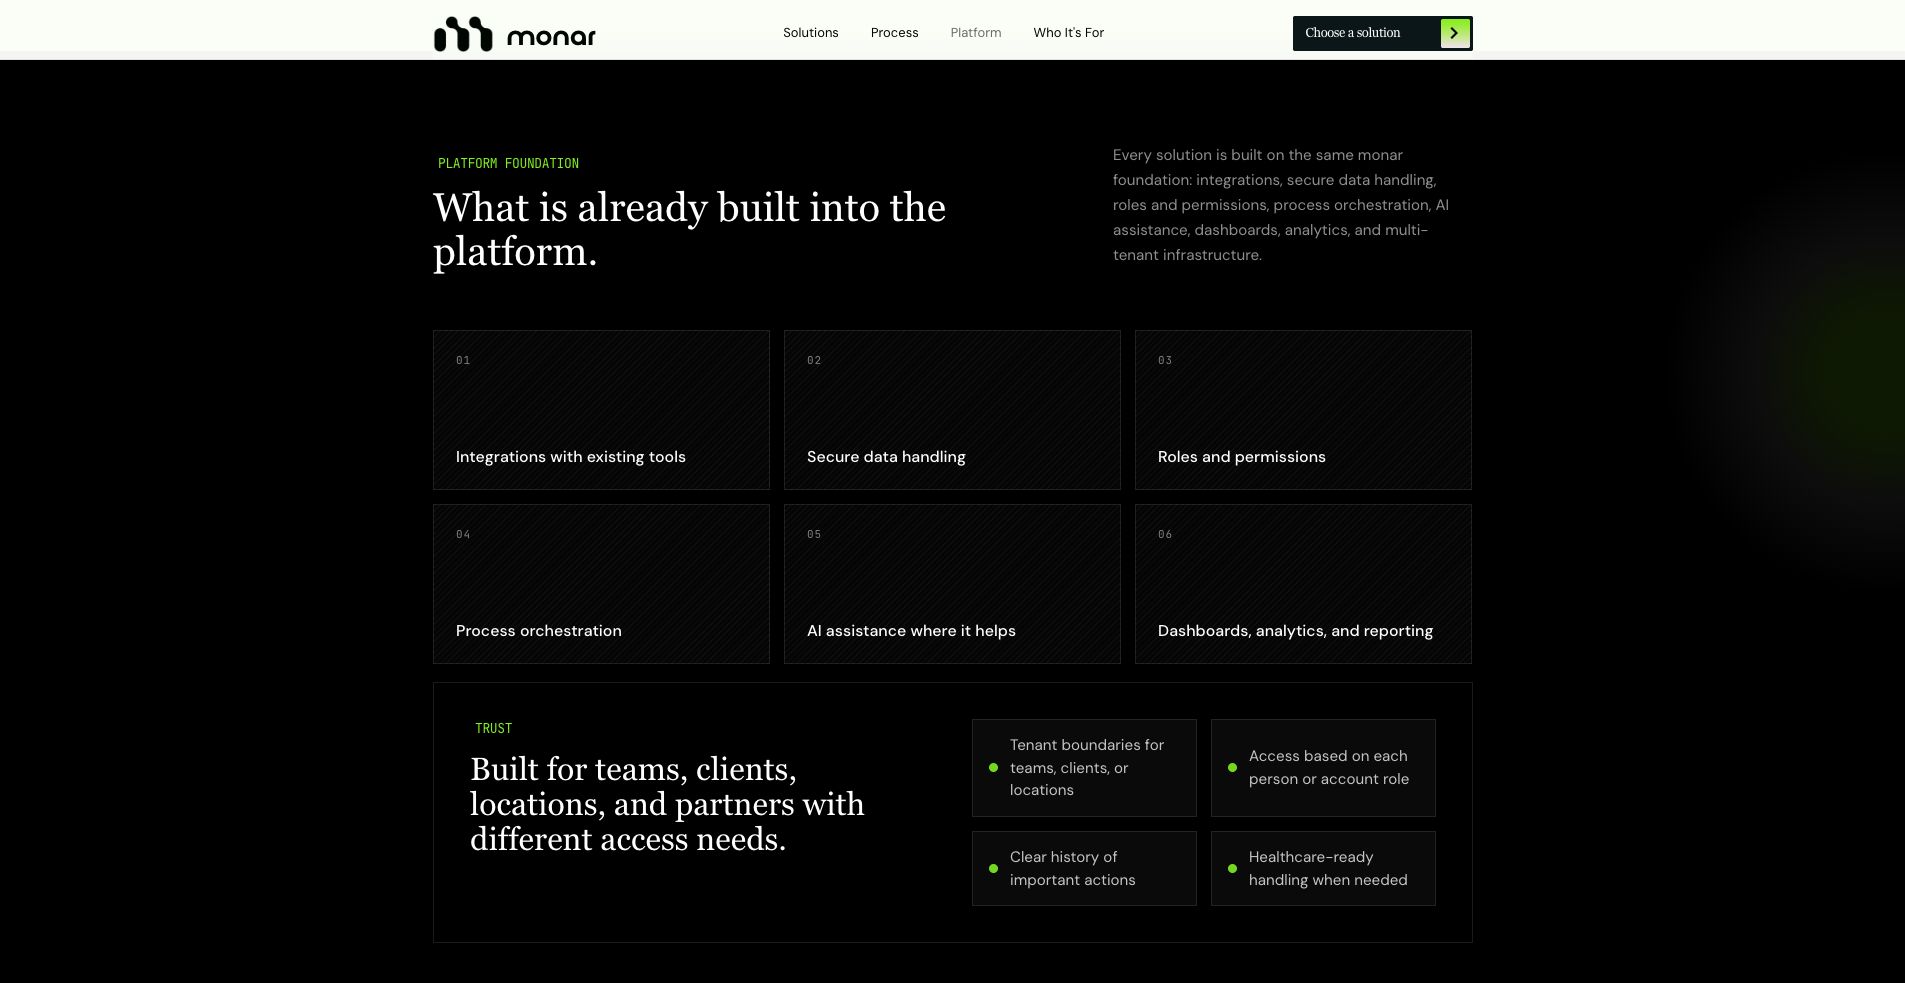
Task: Click the green dot beside Access based on
Action: click(x=1232, y=768)
